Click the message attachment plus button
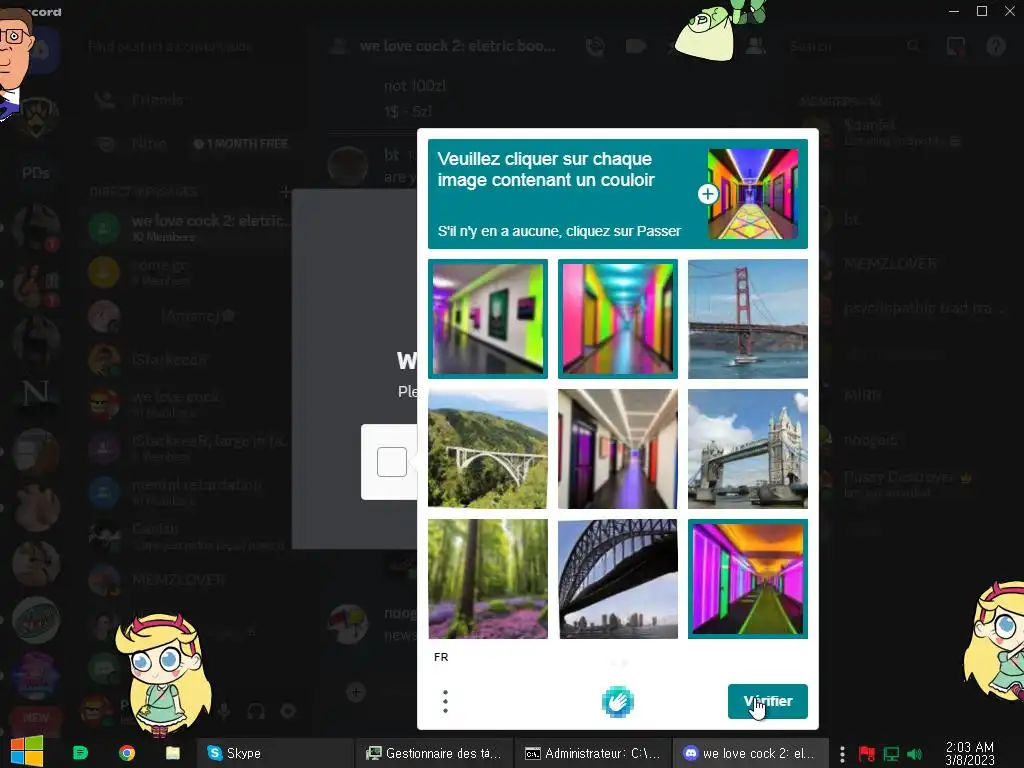Screen dimensions: 1024x768 click(356, 692)
